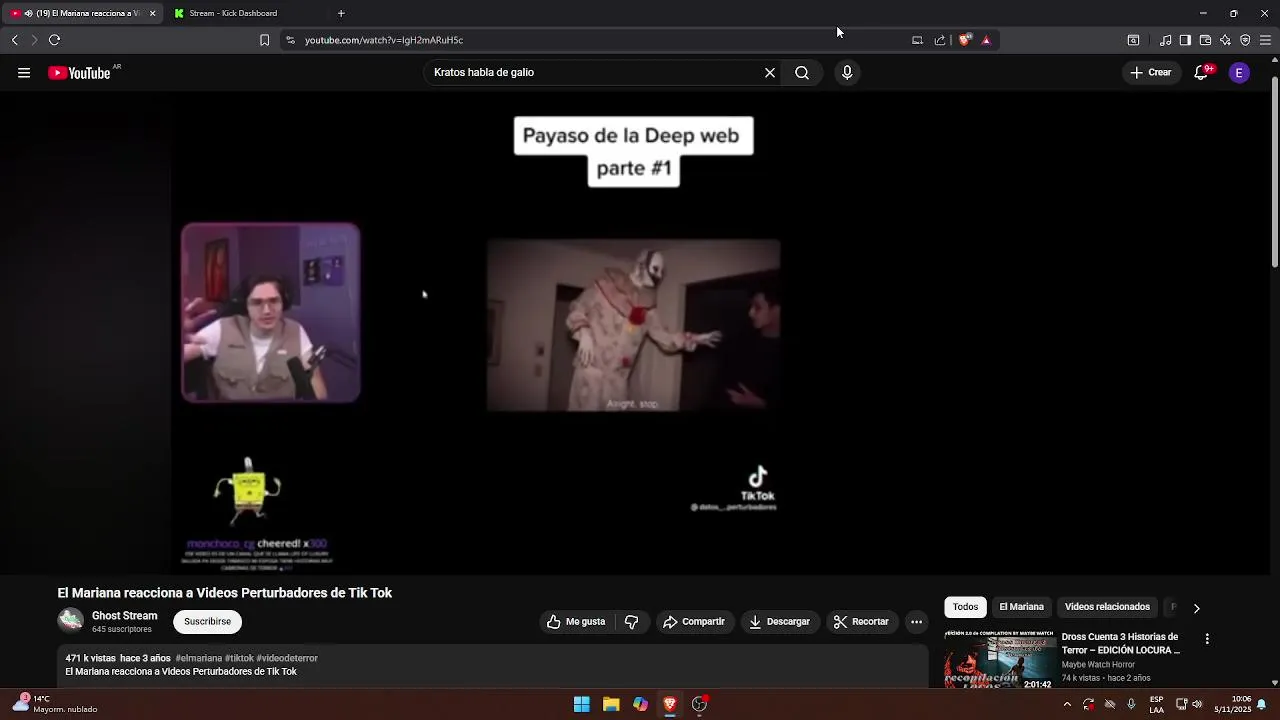Click #tiktok hashtag
This screenshot has width=1280, height=720.
pyautogui.click(x=239, y=659)
